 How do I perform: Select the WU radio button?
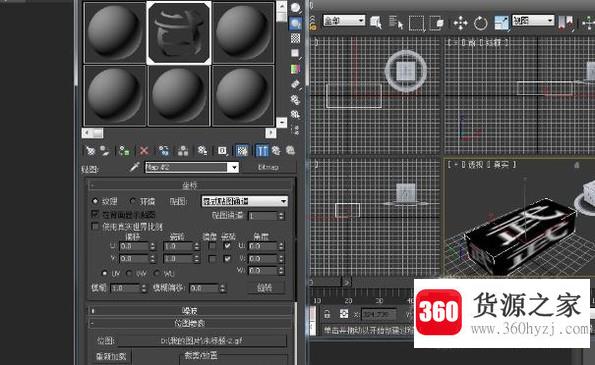pos(156,273)
